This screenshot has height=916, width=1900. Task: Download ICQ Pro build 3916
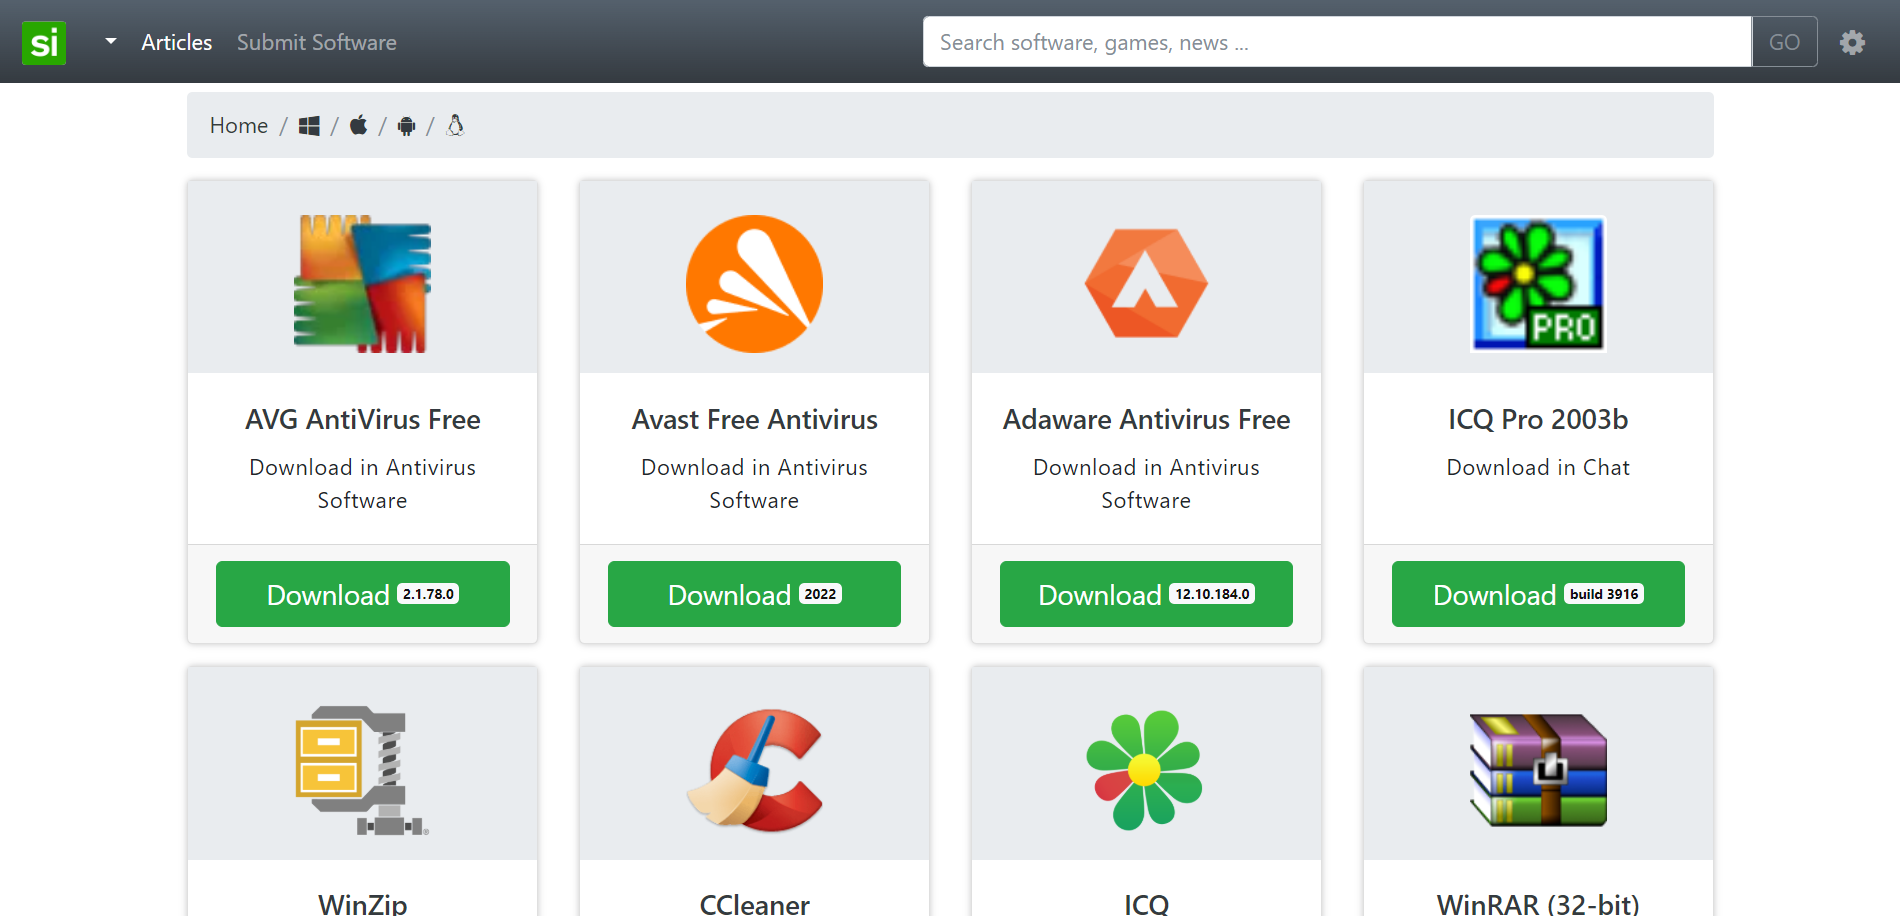1538,594
